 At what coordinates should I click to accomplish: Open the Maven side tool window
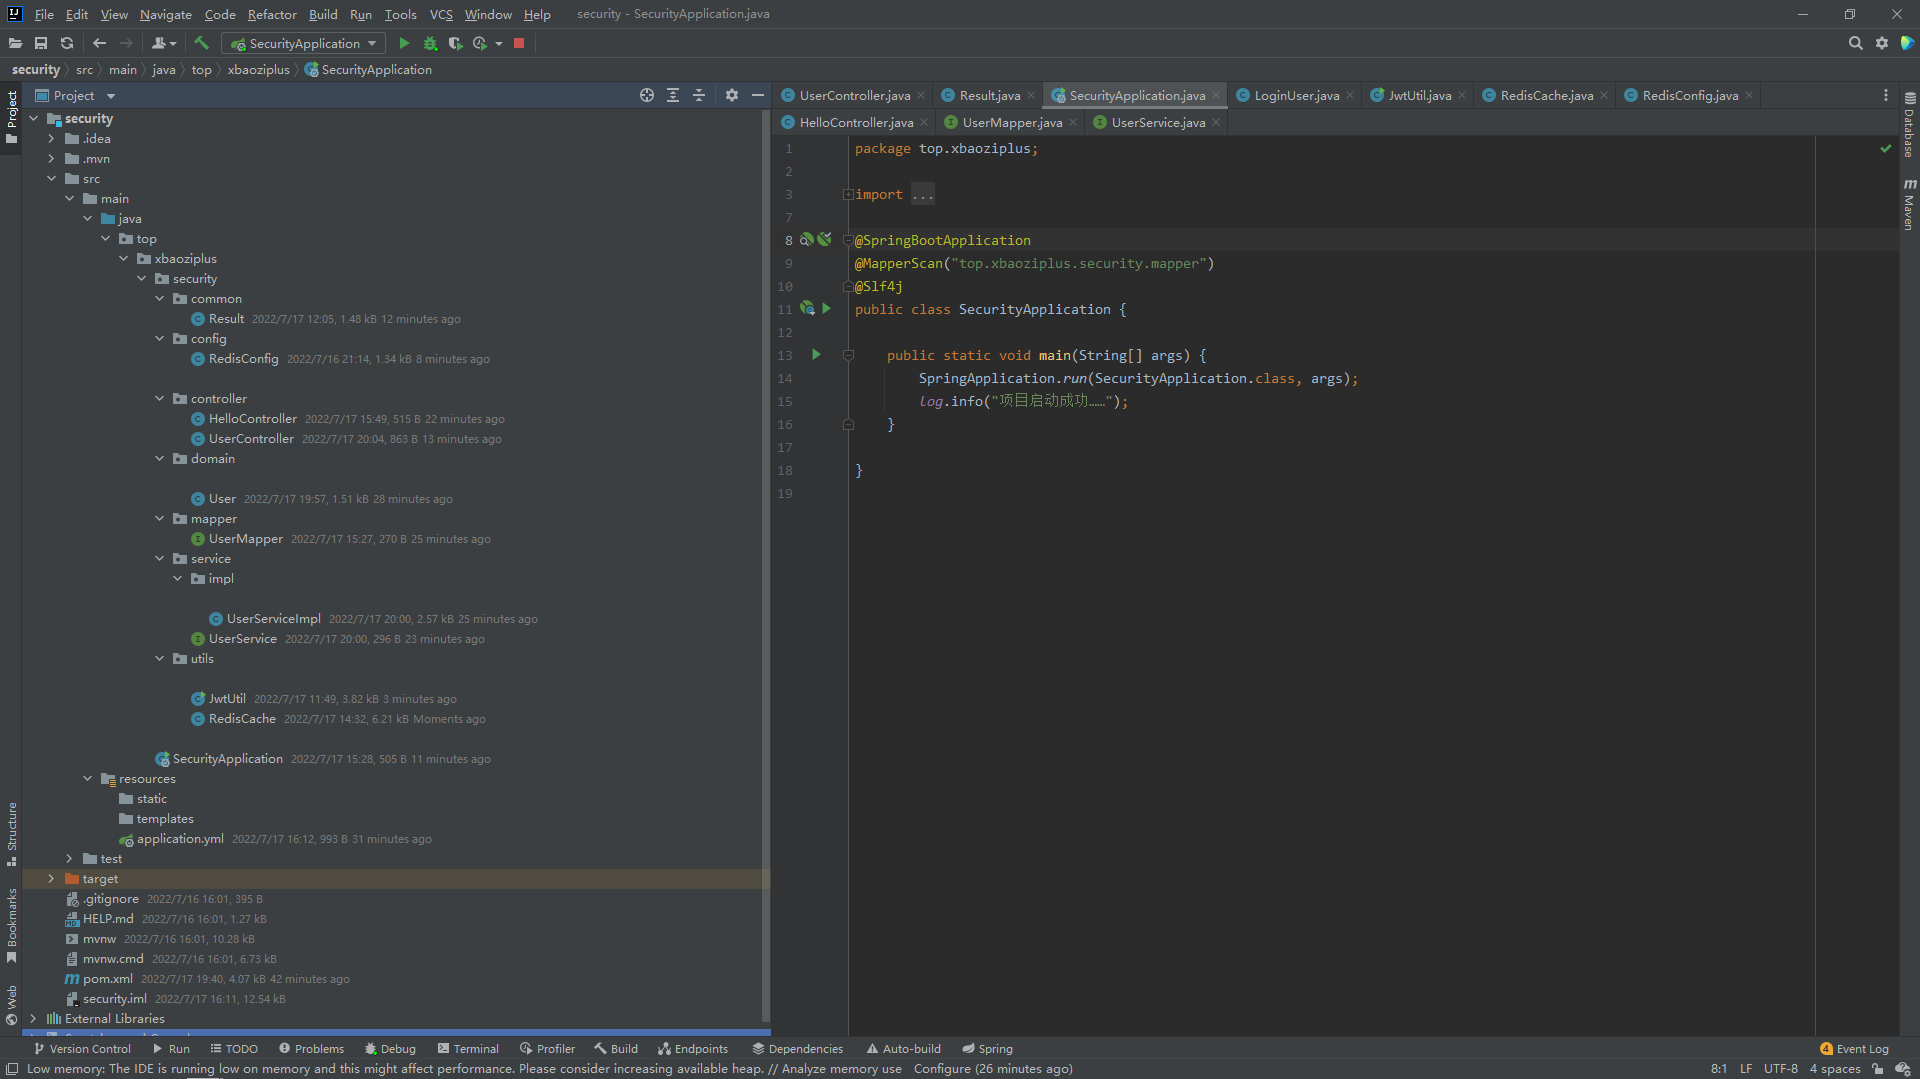(x=1909, y=205)
